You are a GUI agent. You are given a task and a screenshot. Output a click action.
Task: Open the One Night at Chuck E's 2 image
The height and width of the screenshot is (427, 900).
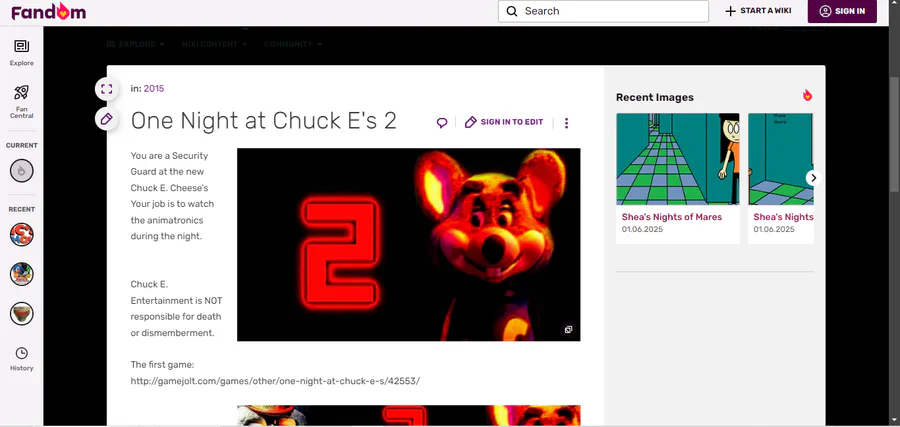pos(409,244)
